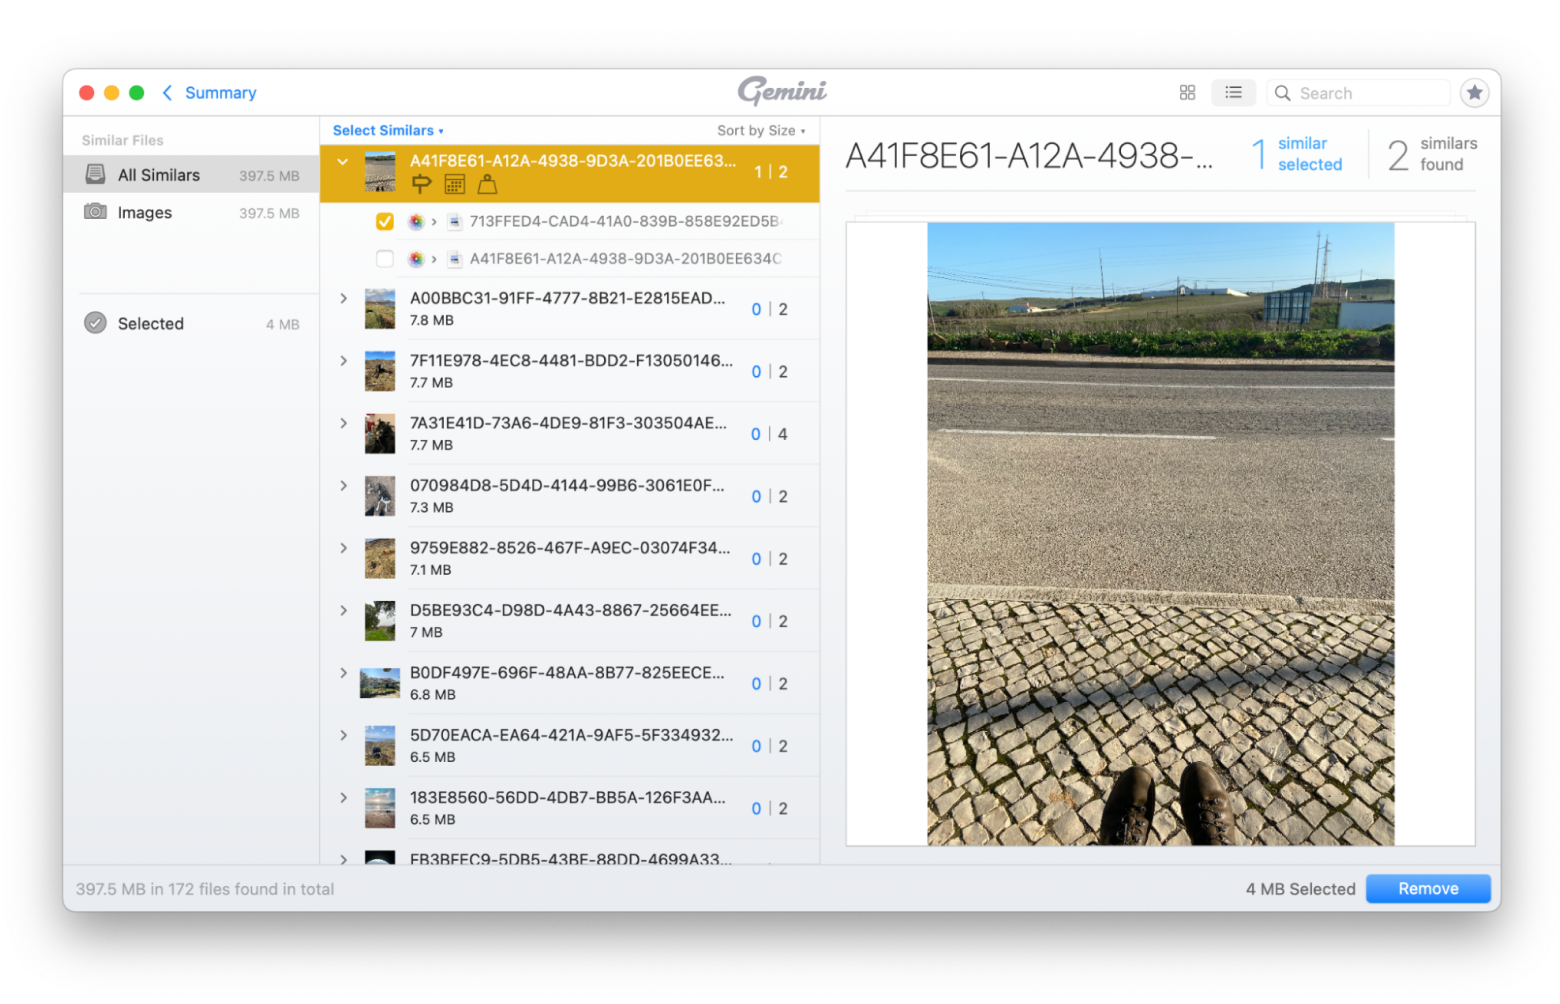The image size is (1560, 1004).
Task: Open the Sort by Size dropdown
Action: (761, 131)
